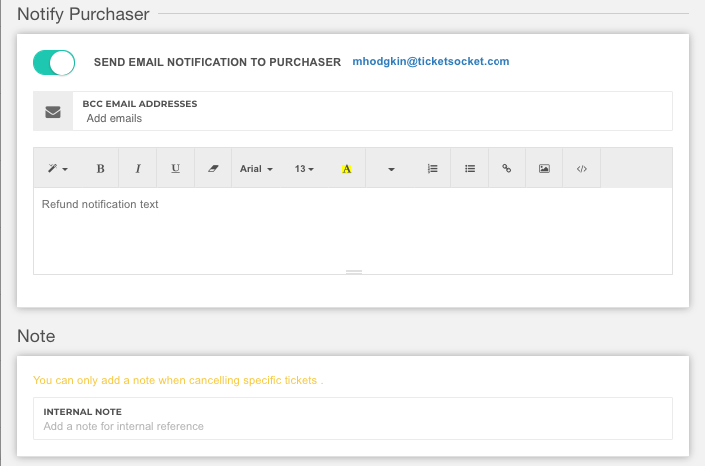Apply the yellow highlight text color

pyautogui.click(x=346, y=169)
